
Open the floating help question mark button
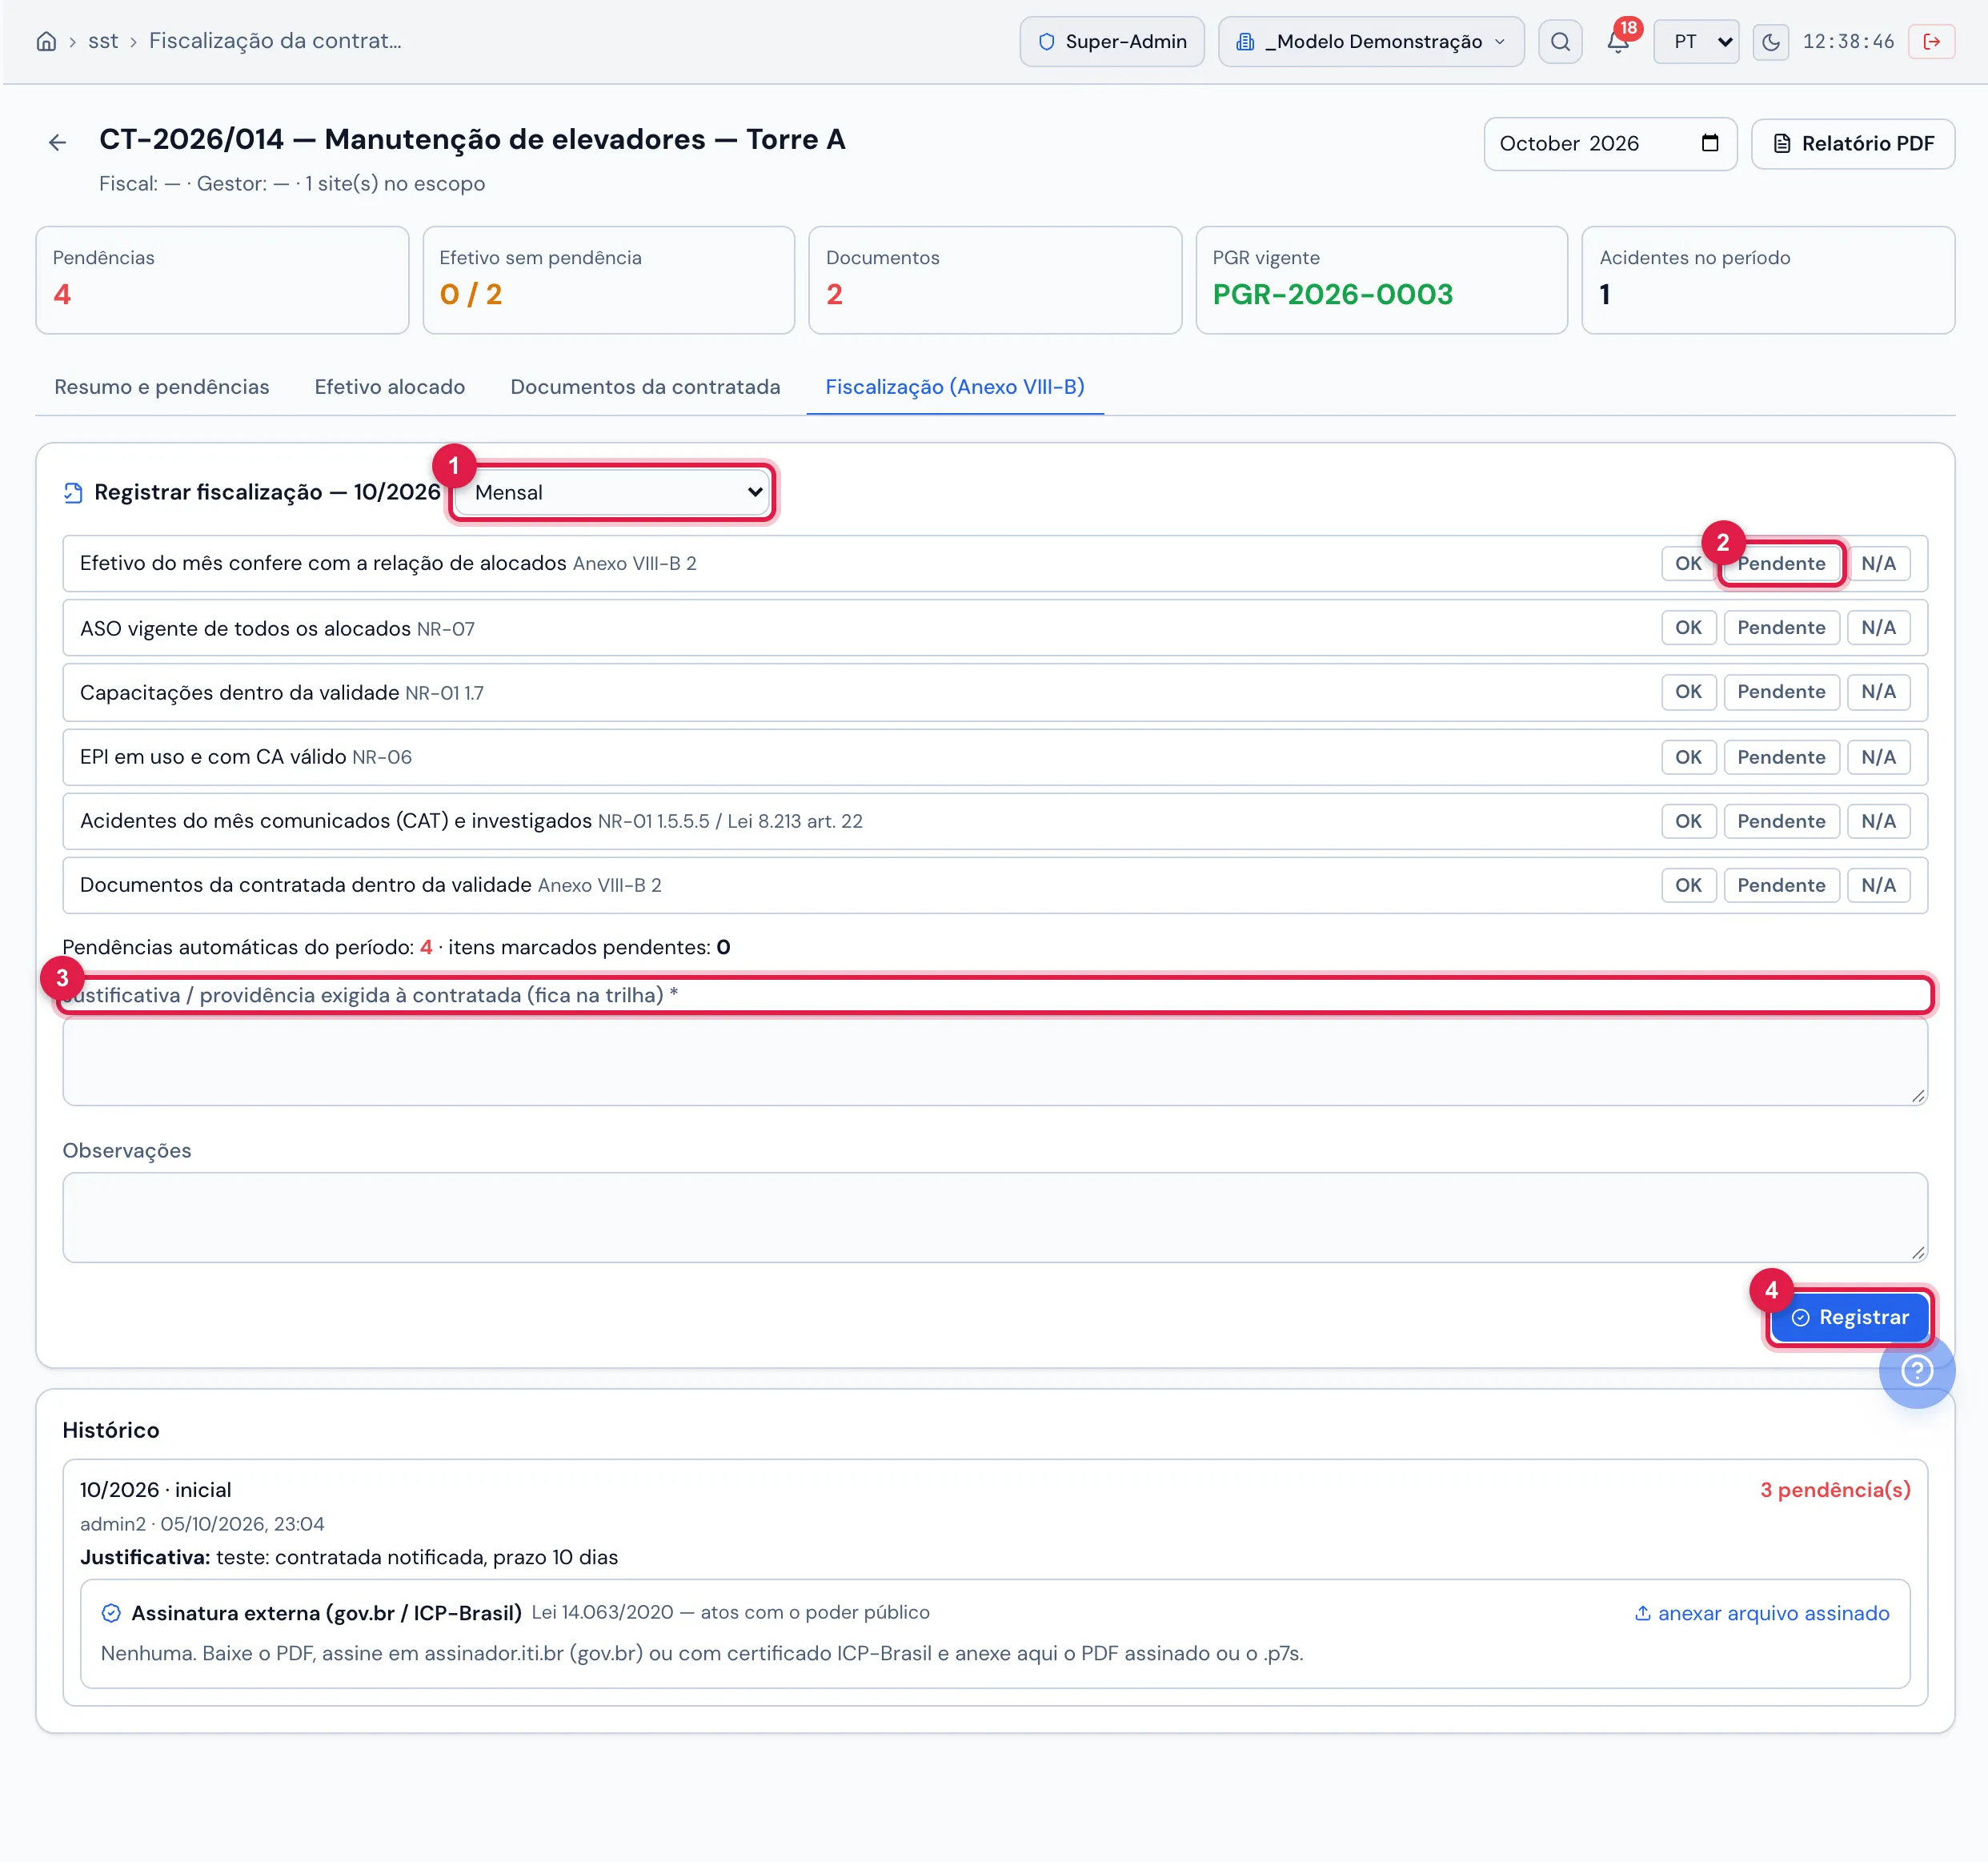click(x=1916, y=1370)
